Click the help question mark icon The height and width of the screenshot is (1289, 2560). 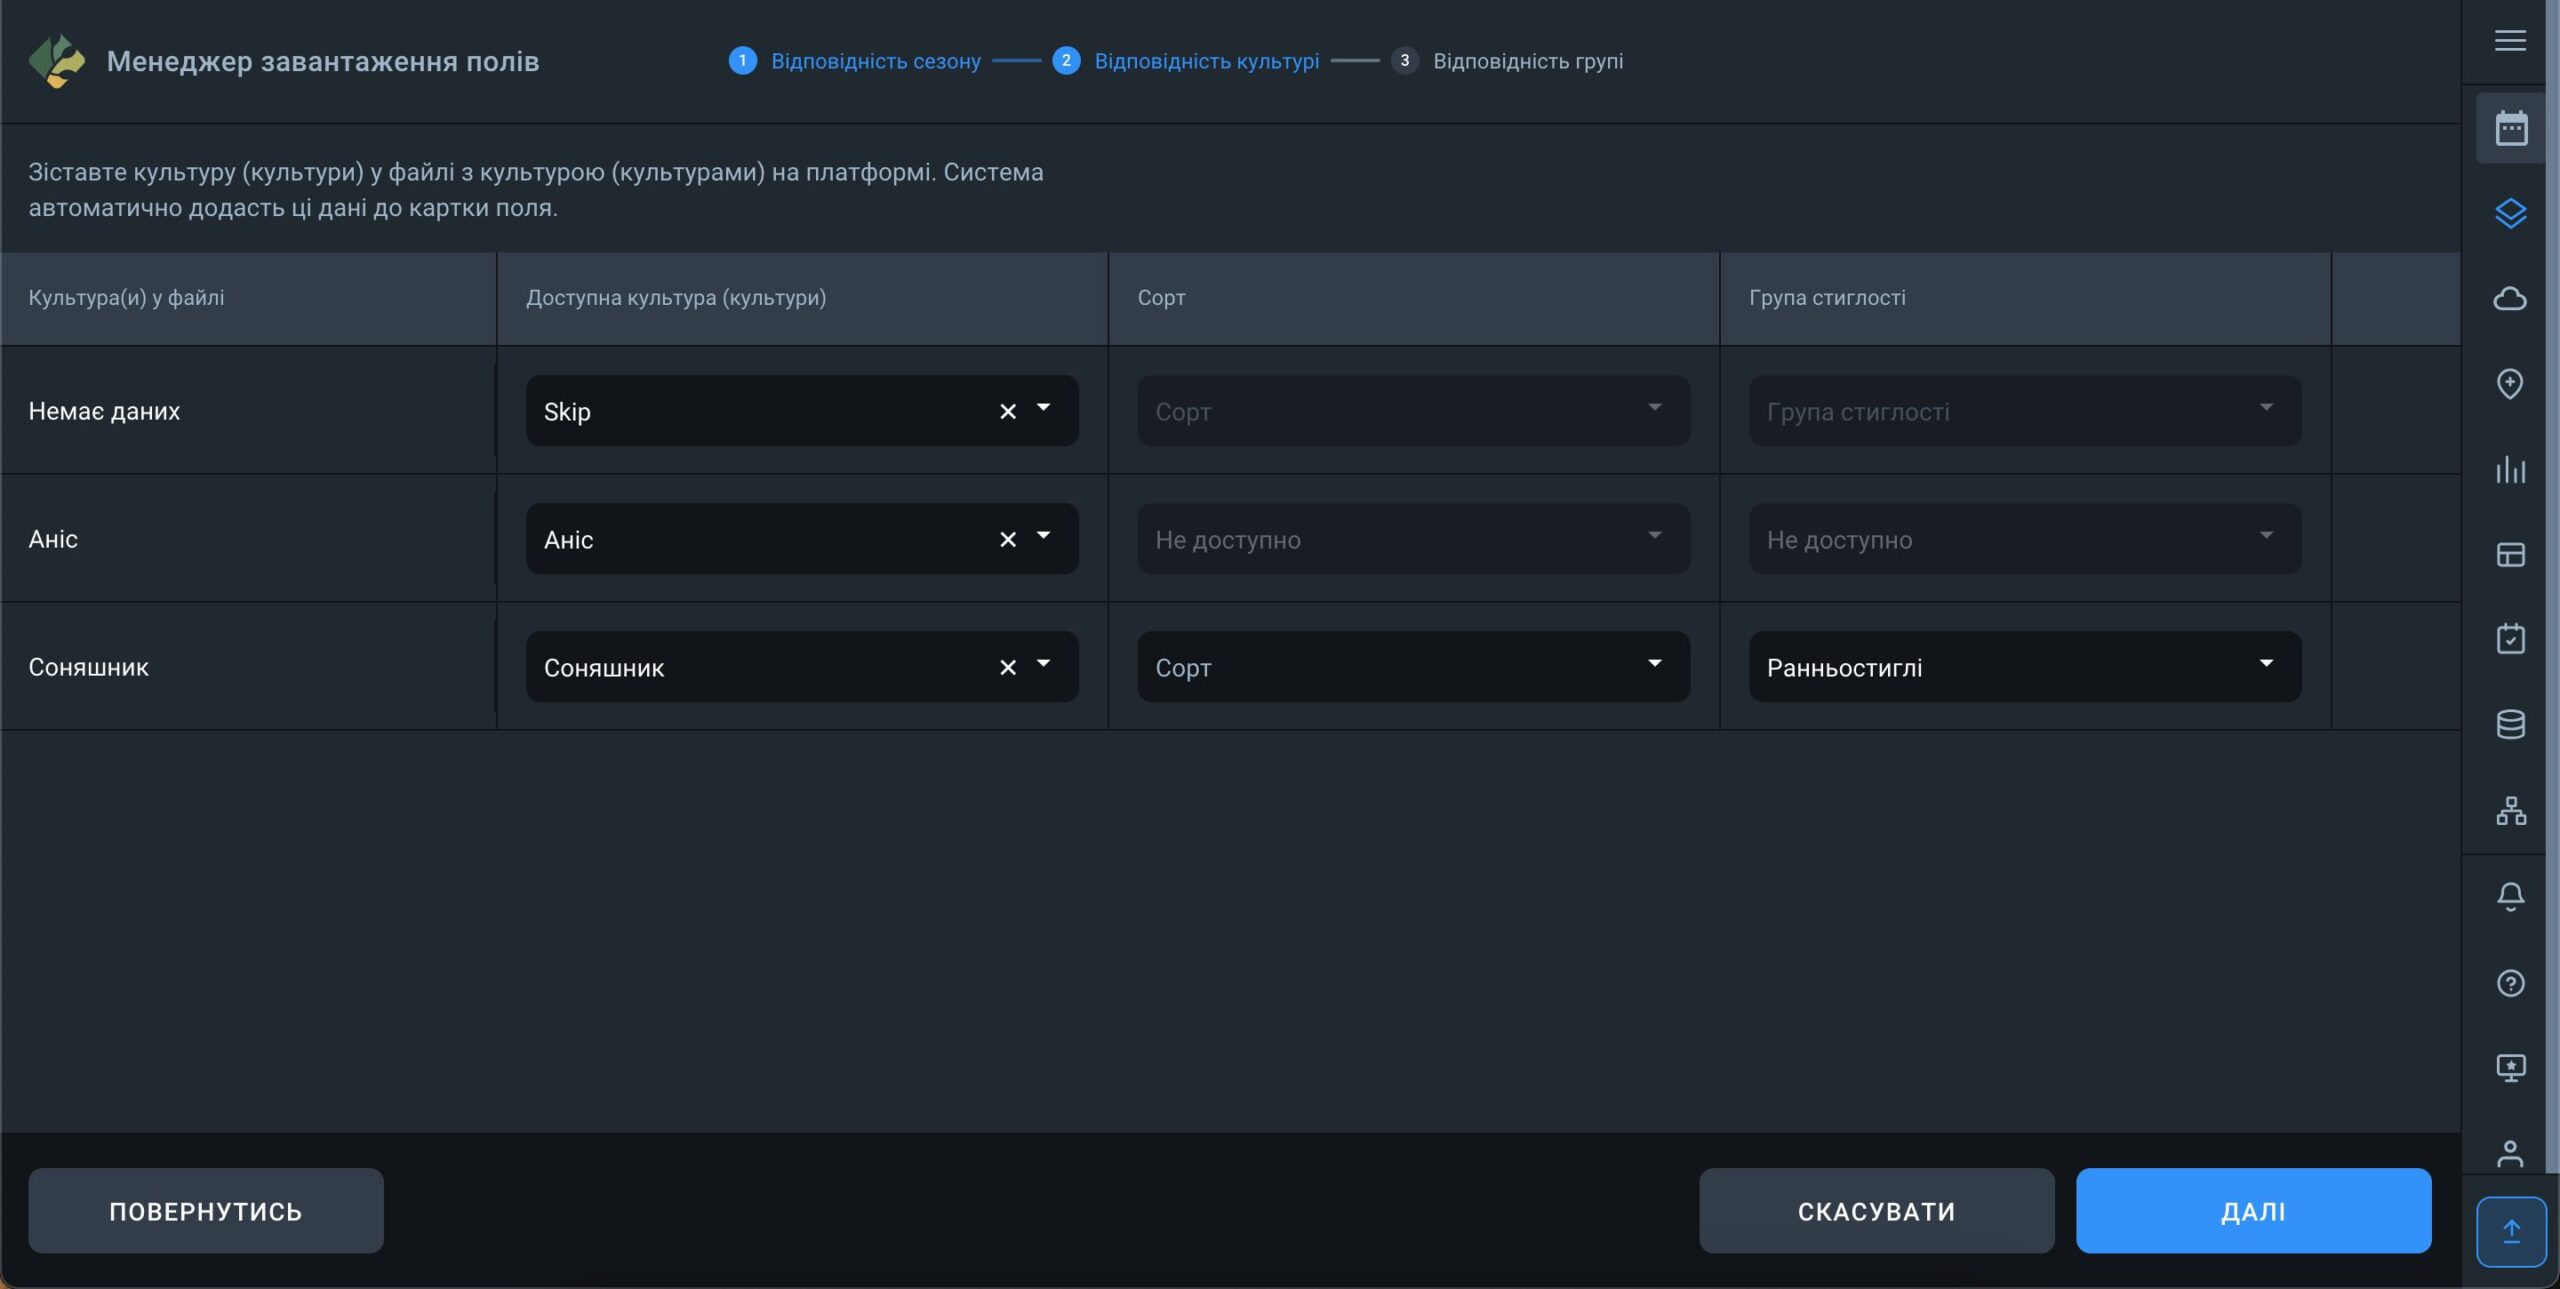click(x=2510, y=983)
